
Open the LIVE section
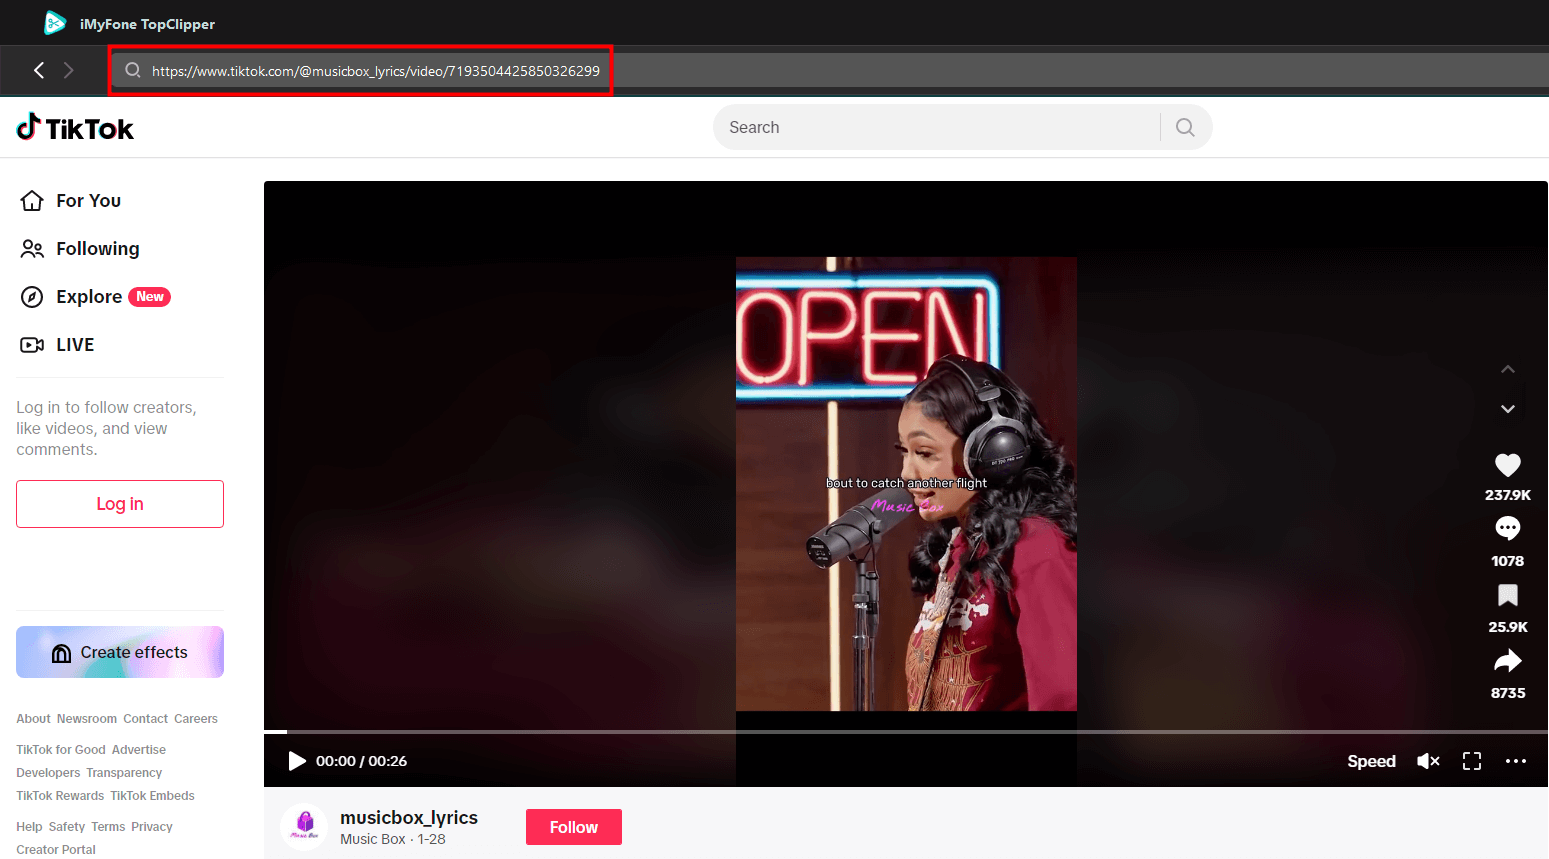[x=57, y=345]
